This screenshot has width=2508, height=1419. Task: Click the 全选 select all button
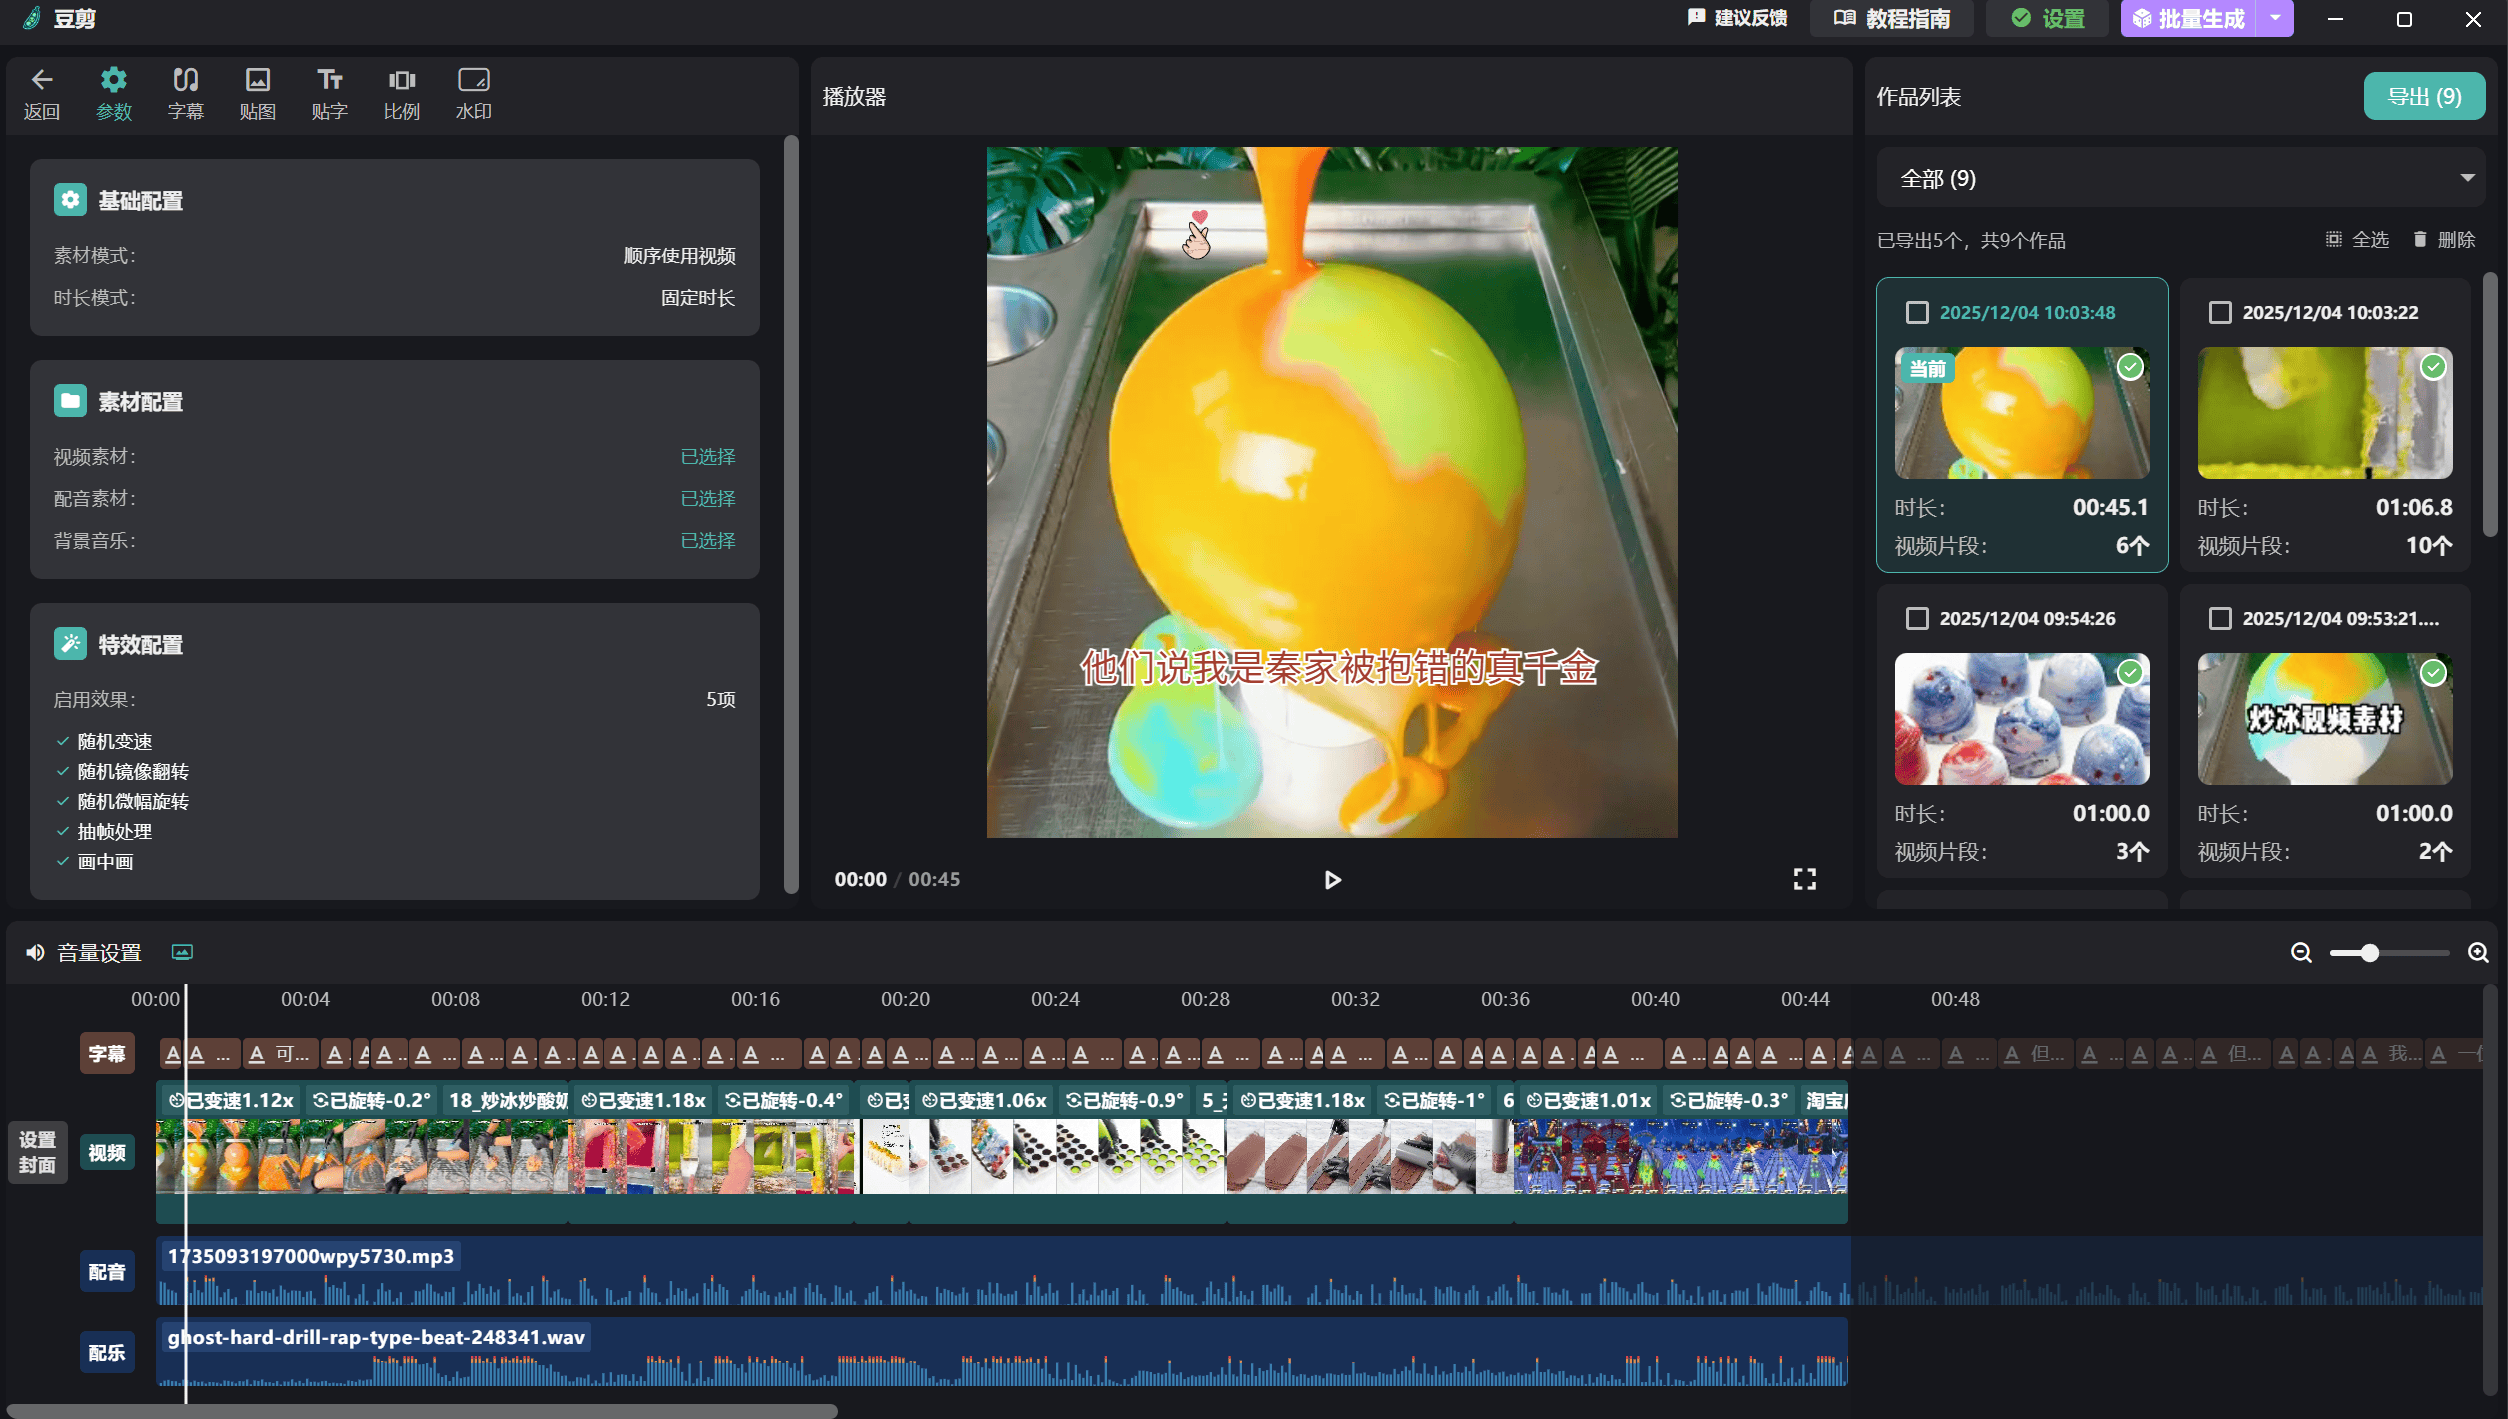click(x=2357, y=240)
